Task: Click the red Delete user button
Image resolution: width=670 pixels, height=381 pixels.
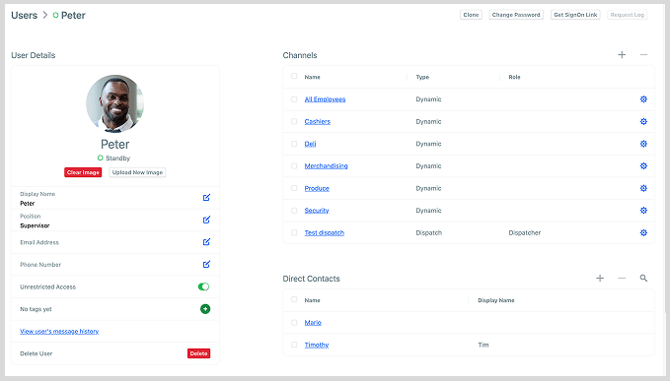Action: 199,353
